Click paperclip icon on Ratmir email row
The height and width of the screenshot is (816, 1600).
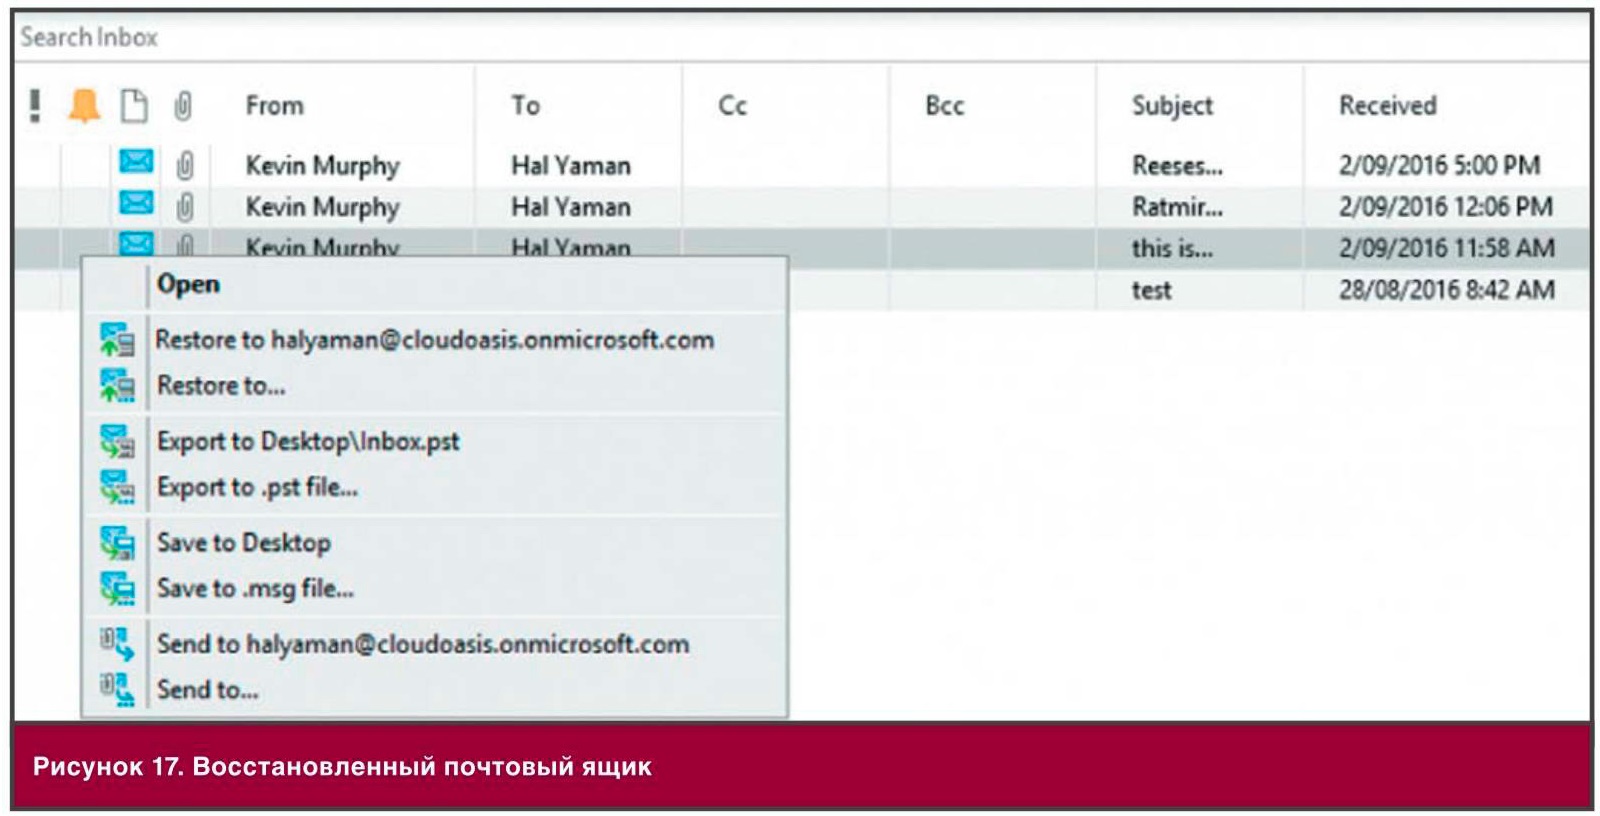click(x=185, y=206)
